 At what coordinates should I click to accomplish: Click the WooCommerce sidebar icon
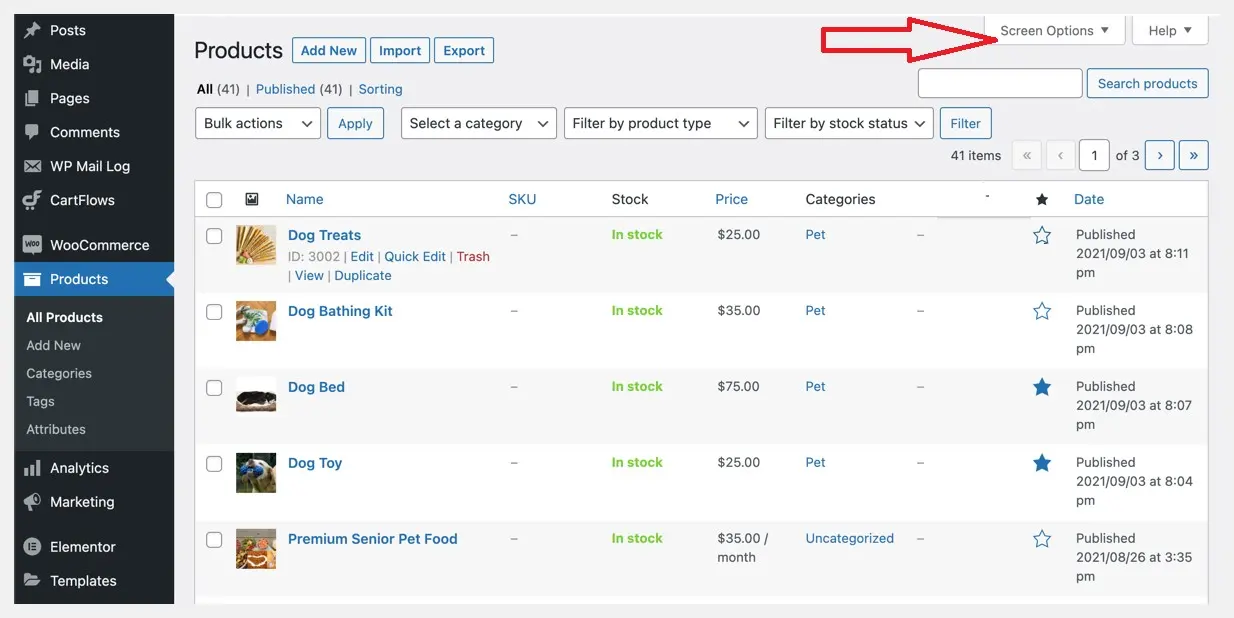(32, 245)
